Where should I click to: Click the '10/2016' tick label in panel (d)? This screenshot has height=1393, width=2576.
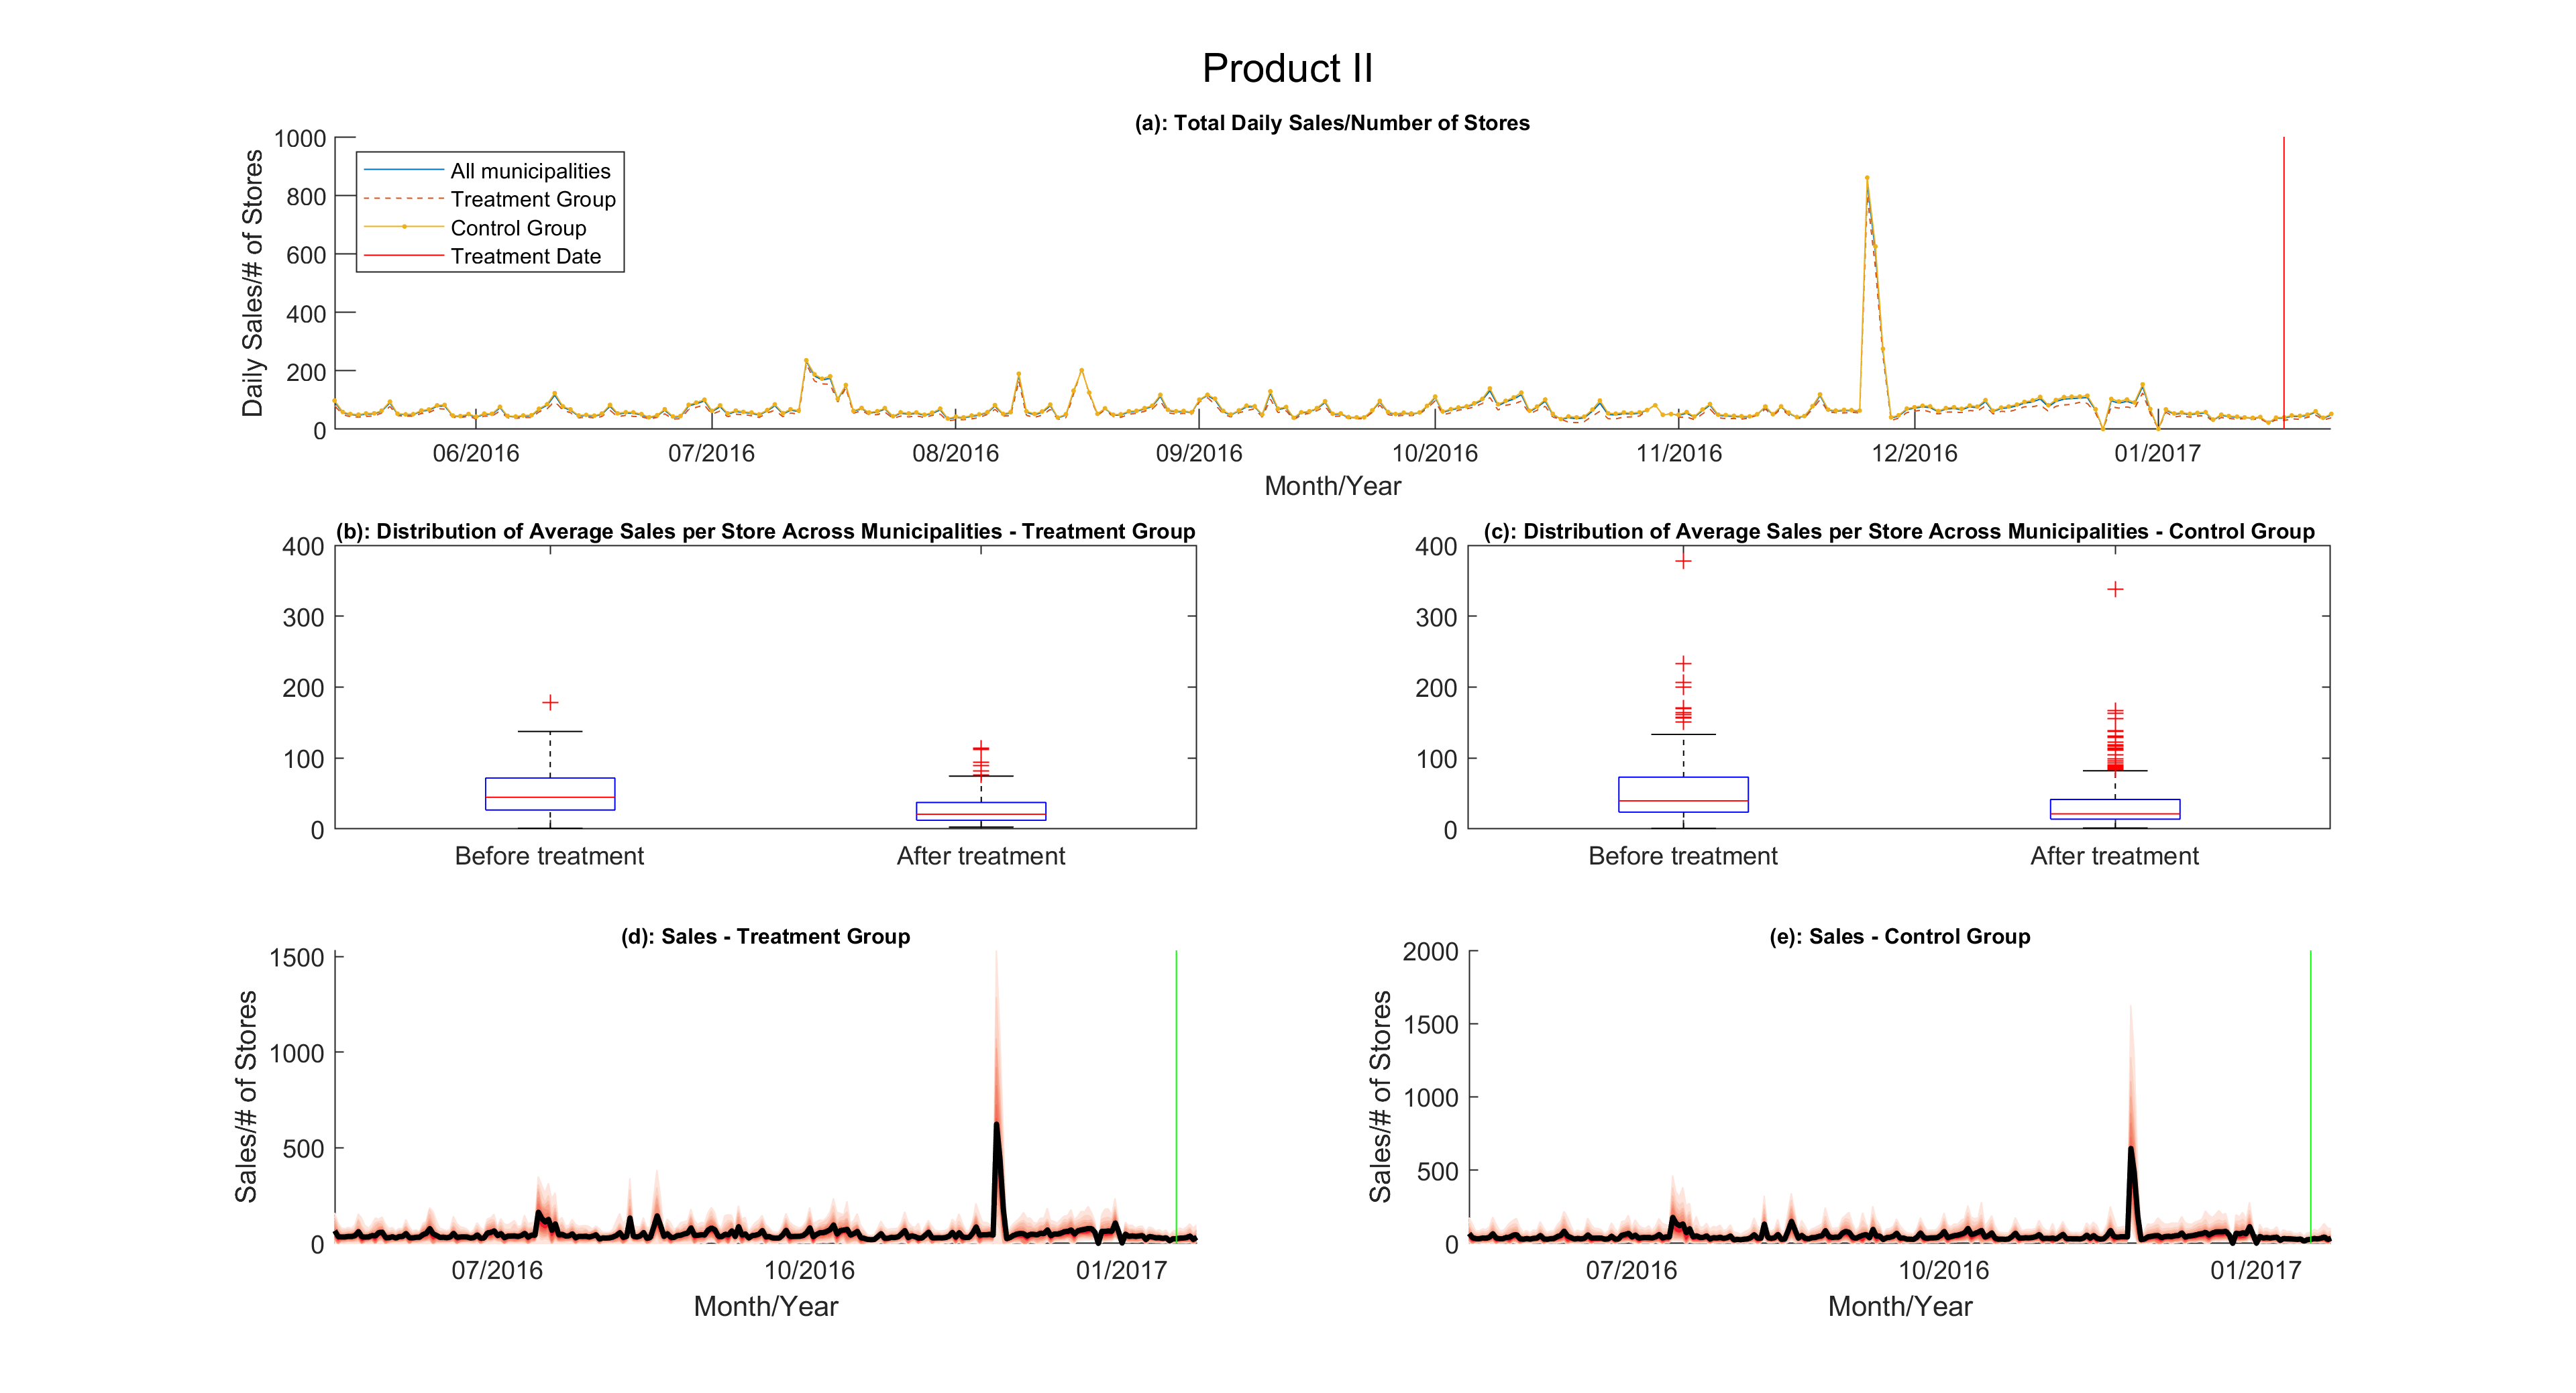pyautogui.click(x=809, y=1270)
